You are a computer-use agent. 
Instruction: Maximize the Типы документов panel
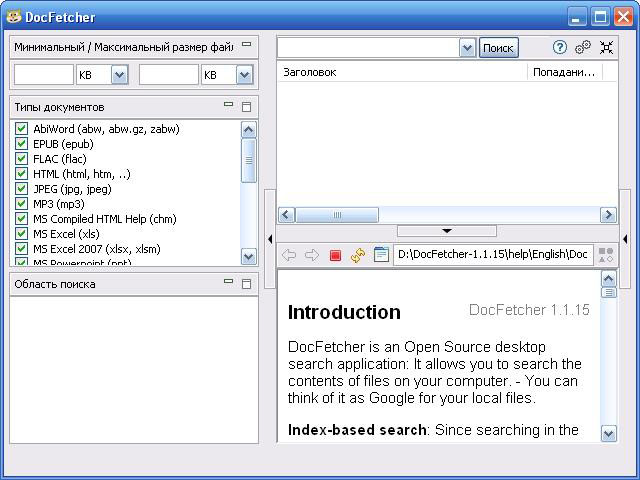point(246,107)
